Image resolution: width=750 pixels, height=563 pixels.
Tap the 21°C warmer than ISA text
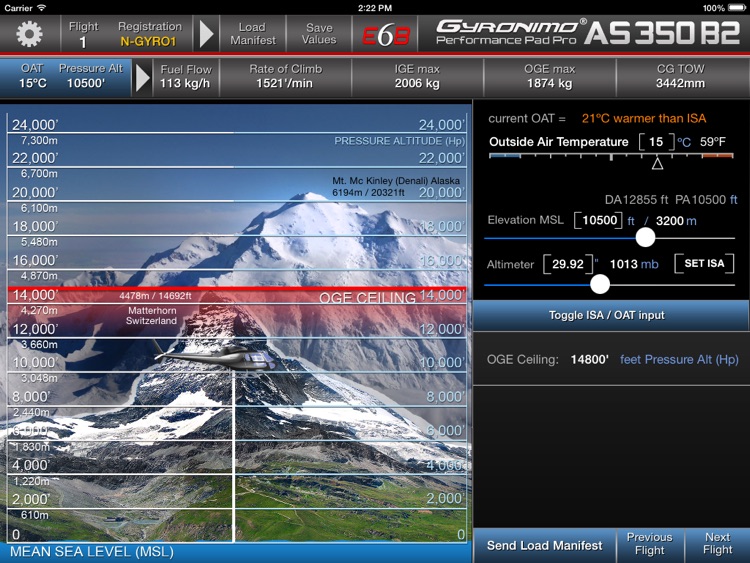(x=644, y=118)
